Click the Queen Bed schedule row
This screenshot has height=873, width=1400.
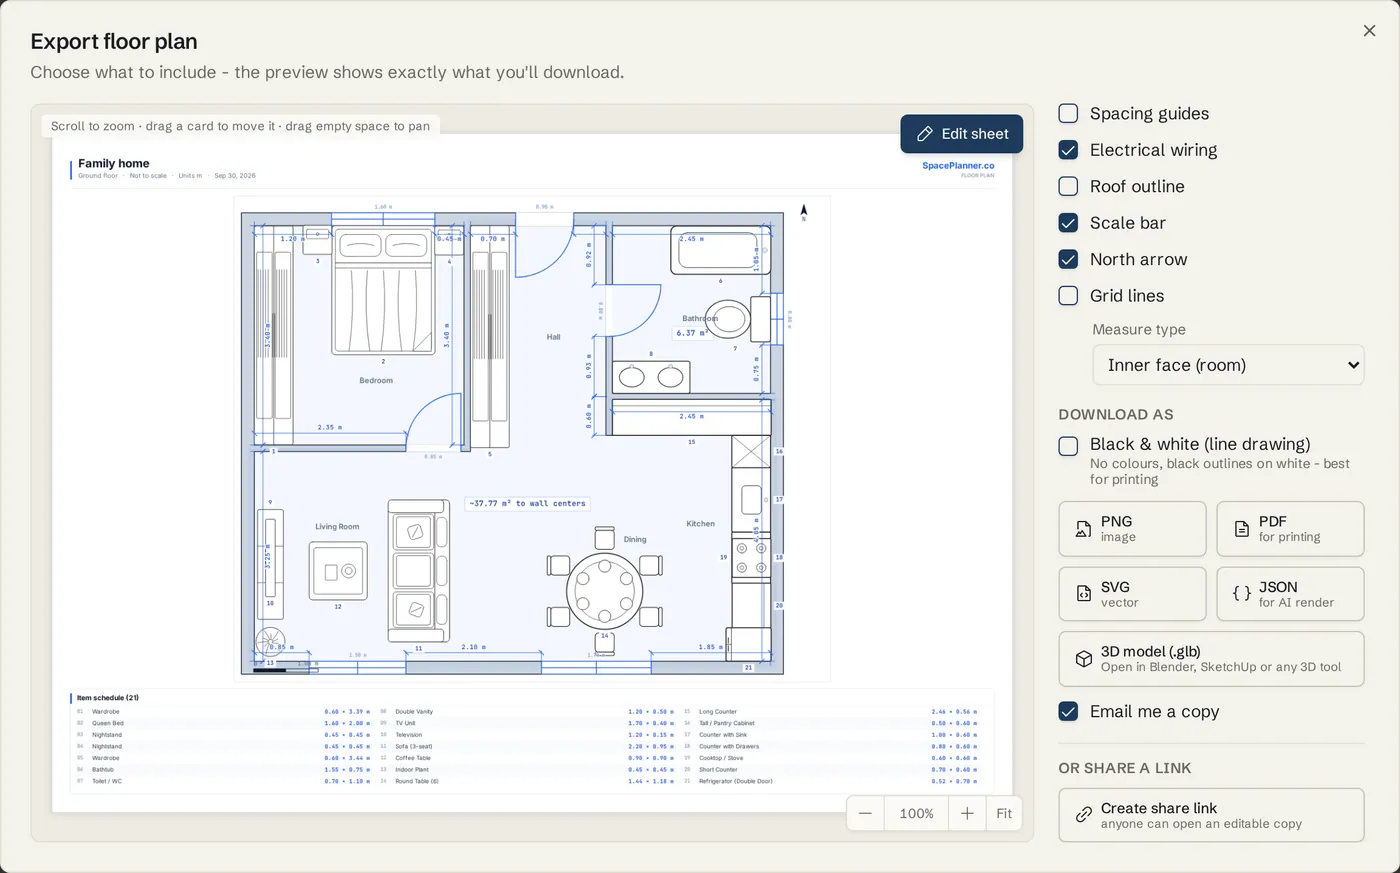pos(223,723)
